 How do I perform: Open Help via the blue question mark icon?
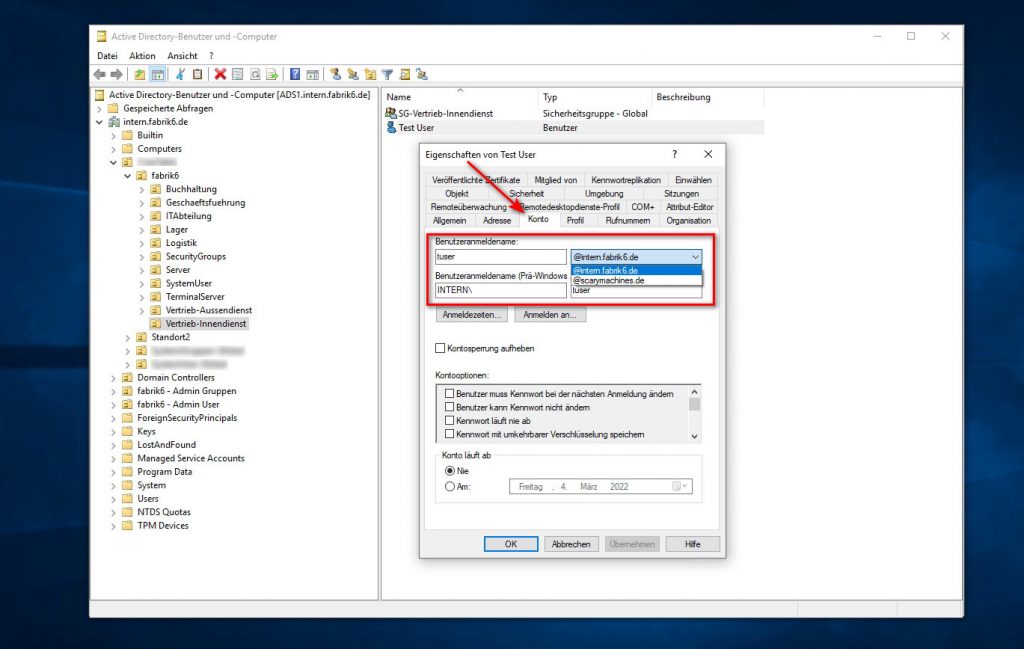pyautogui.click(x=296, y=73)
